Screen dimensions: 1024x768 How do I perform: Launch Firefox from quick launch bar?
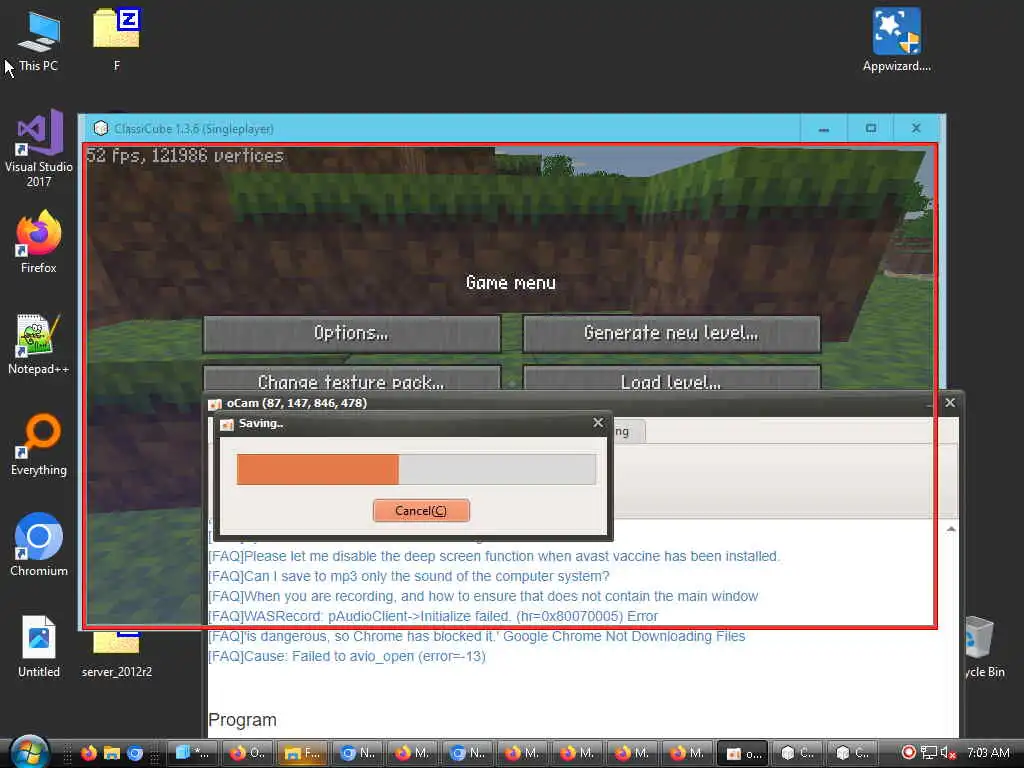coord(88,753)
